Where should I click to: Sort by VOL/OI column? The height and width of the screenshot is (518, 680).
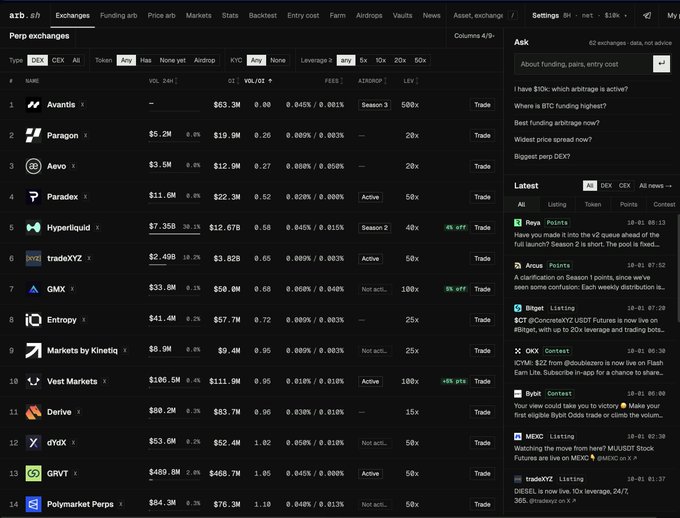coord(258,81)
